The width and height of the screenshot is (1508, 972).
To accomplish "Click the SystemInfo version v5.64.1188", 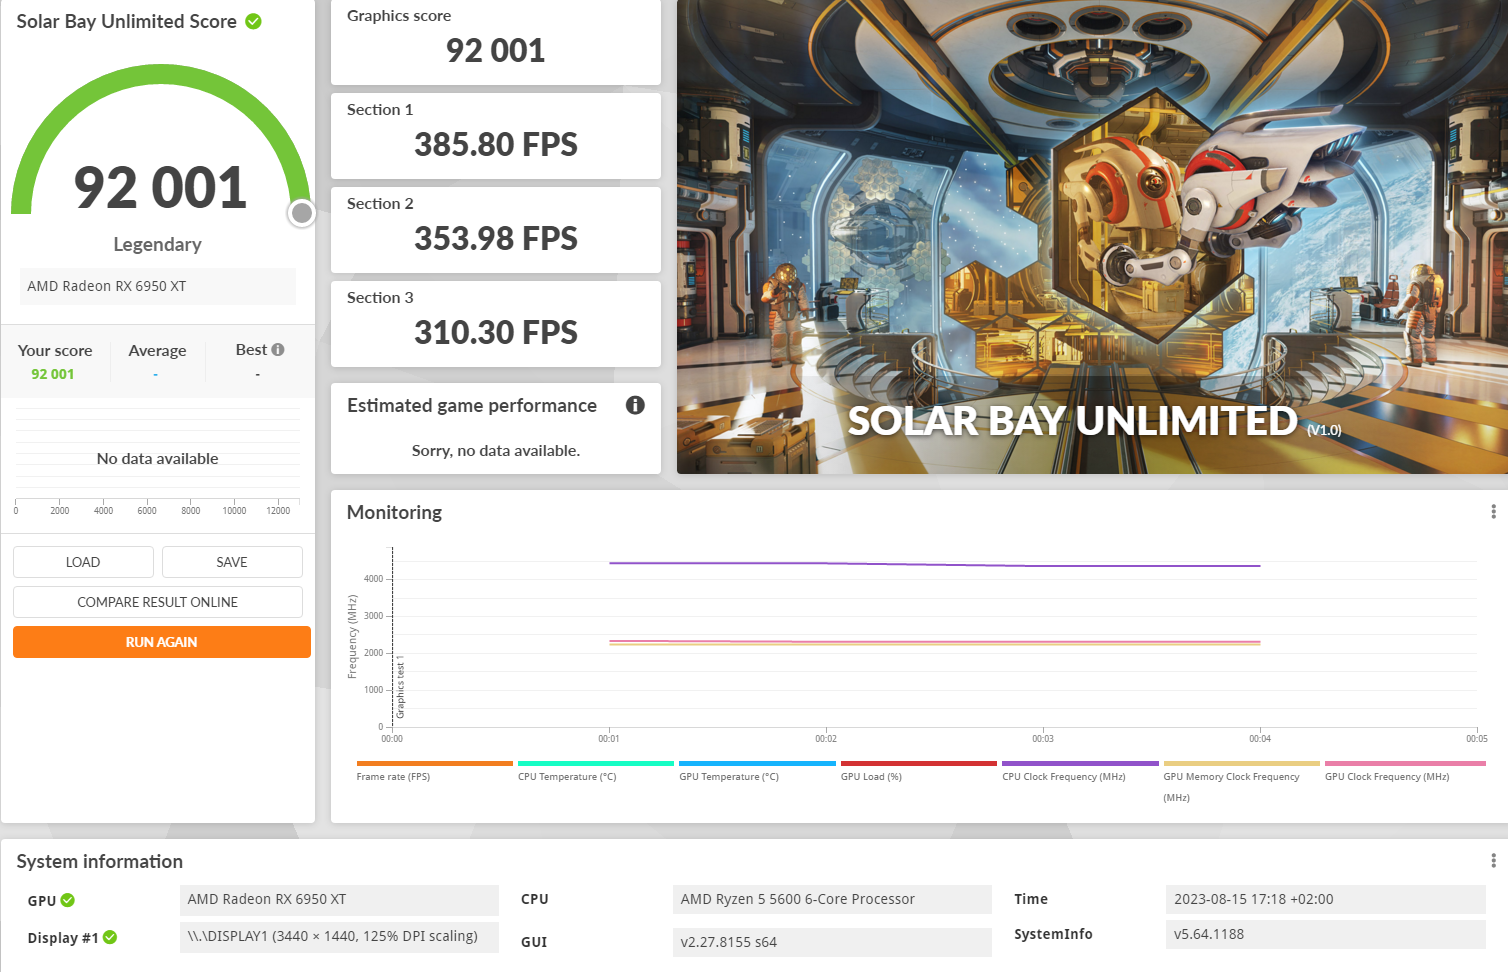I will (x=1326, y=934).
